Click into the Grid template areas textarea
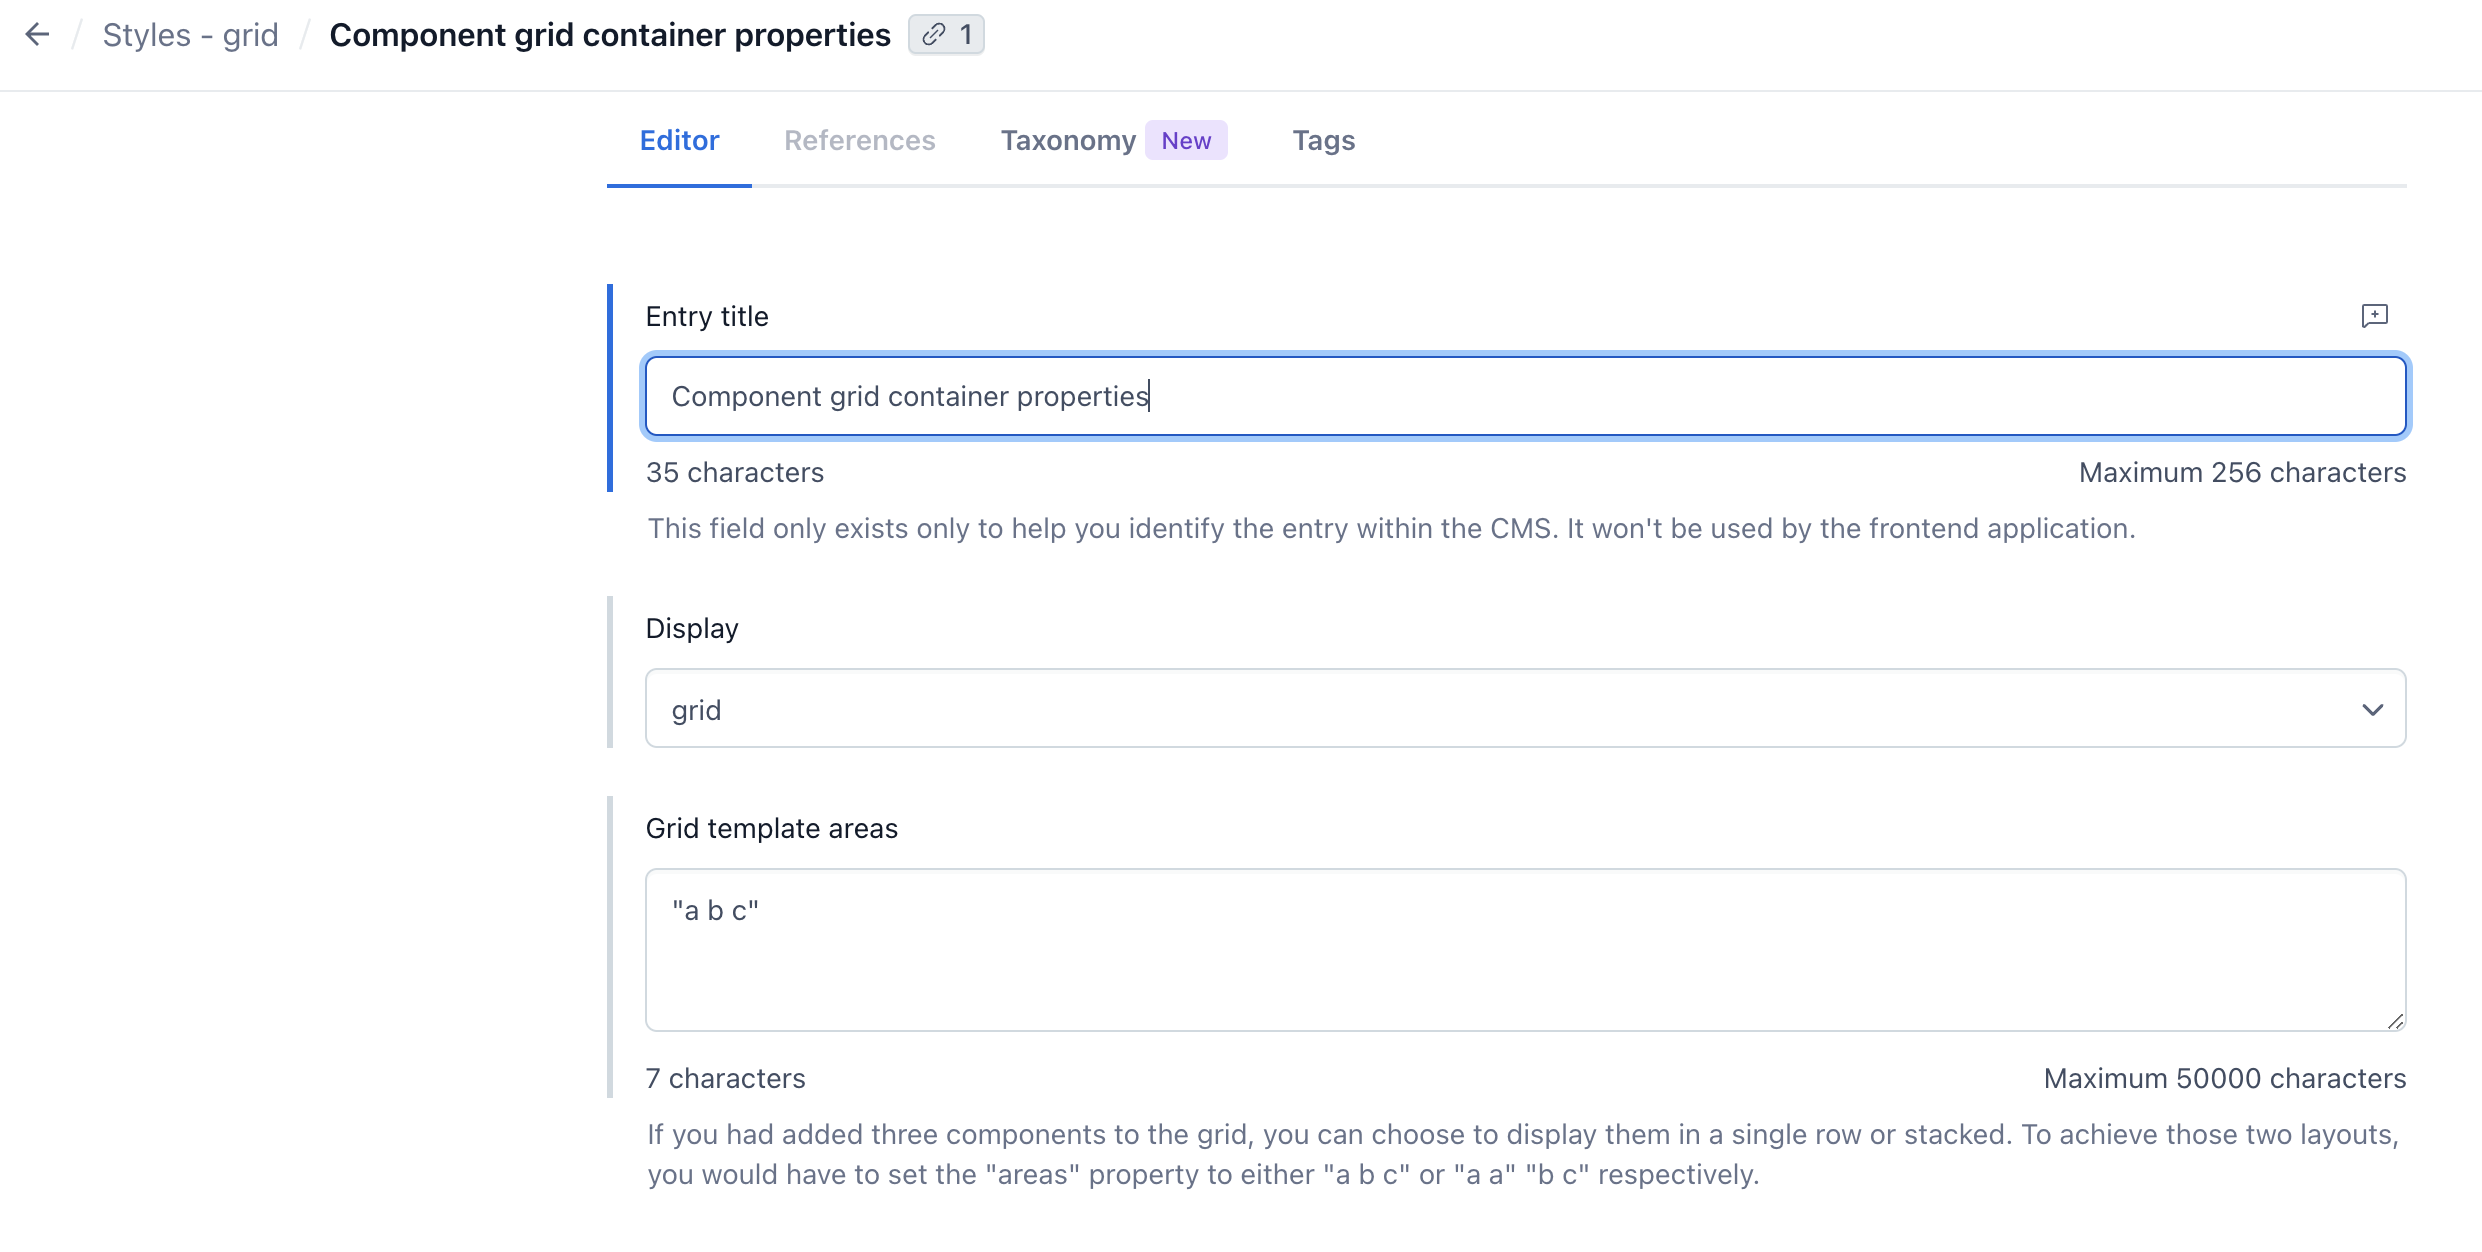The width and height of the screenshot is (2482, 1252). point(1525,950)
